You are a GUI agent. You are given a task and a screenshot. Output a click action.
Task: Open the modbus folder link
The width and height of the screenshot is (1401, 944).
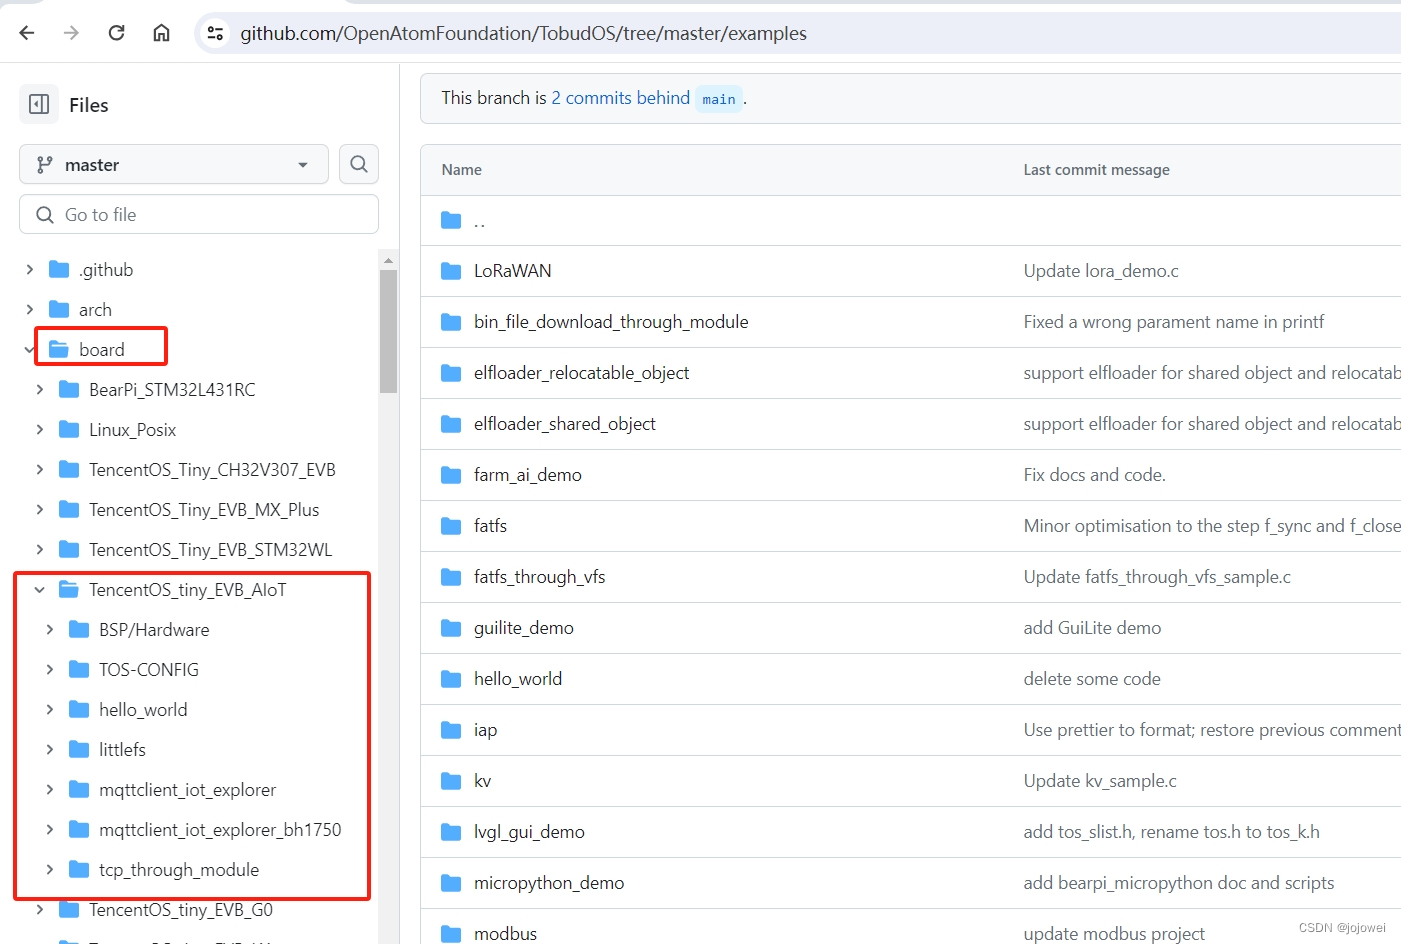[505, 933]
